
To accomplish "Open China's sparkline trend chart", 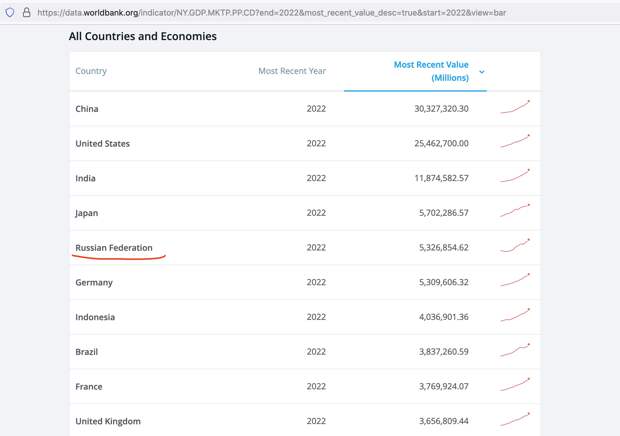I will 515,107.
